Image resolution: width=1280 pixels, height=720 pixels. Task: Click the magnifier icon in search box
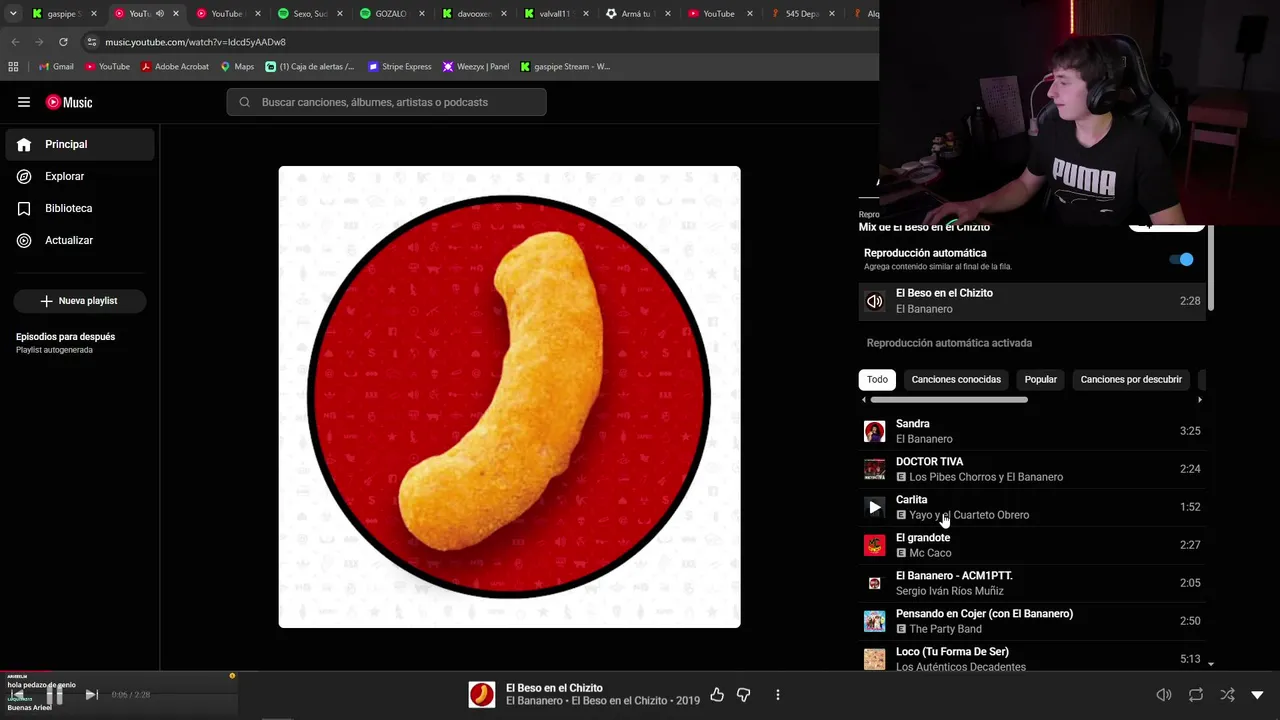coord(244,102)
